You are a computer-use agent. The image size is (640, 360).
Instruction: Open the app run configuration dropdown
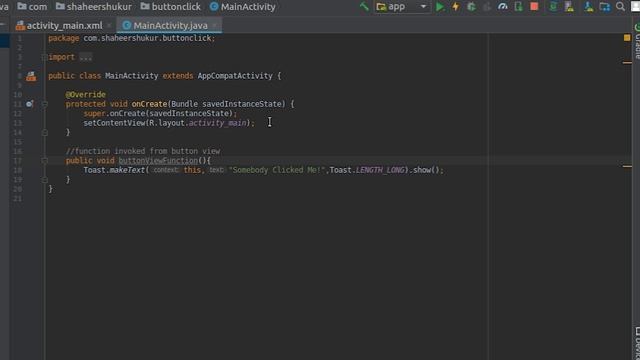pos(402,7)
